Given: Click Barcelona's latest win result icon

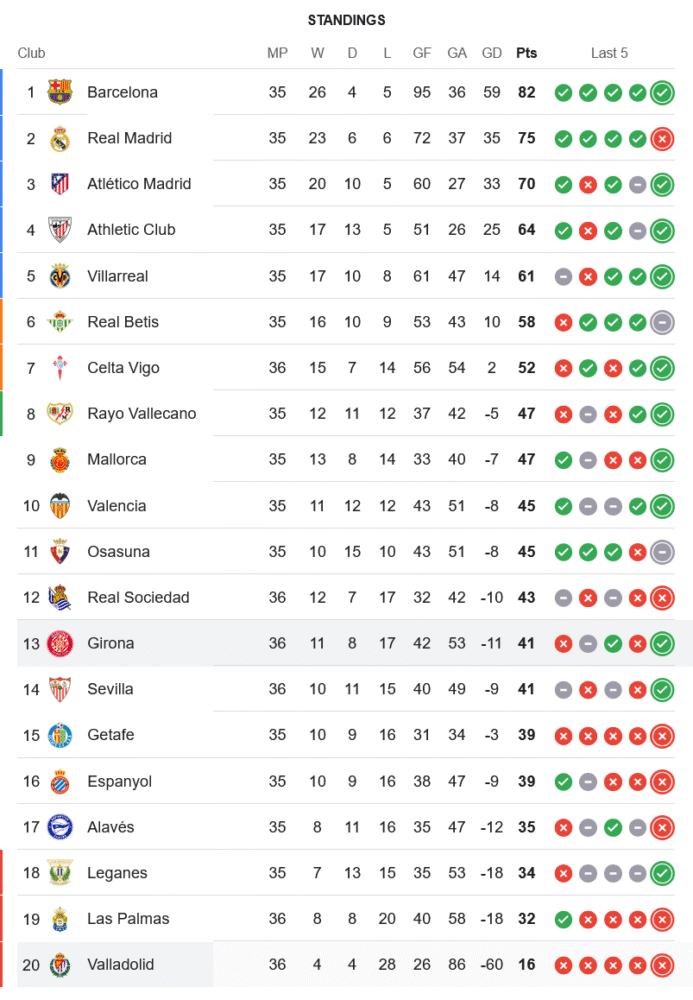Looking at the screenshot, I should coord(661,93).
